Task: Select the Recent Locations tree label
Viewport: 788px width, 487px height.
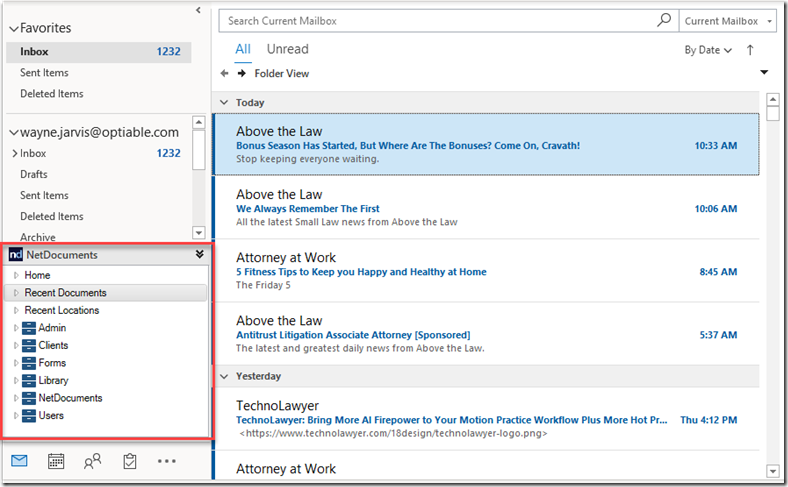Action: [62, 310]
